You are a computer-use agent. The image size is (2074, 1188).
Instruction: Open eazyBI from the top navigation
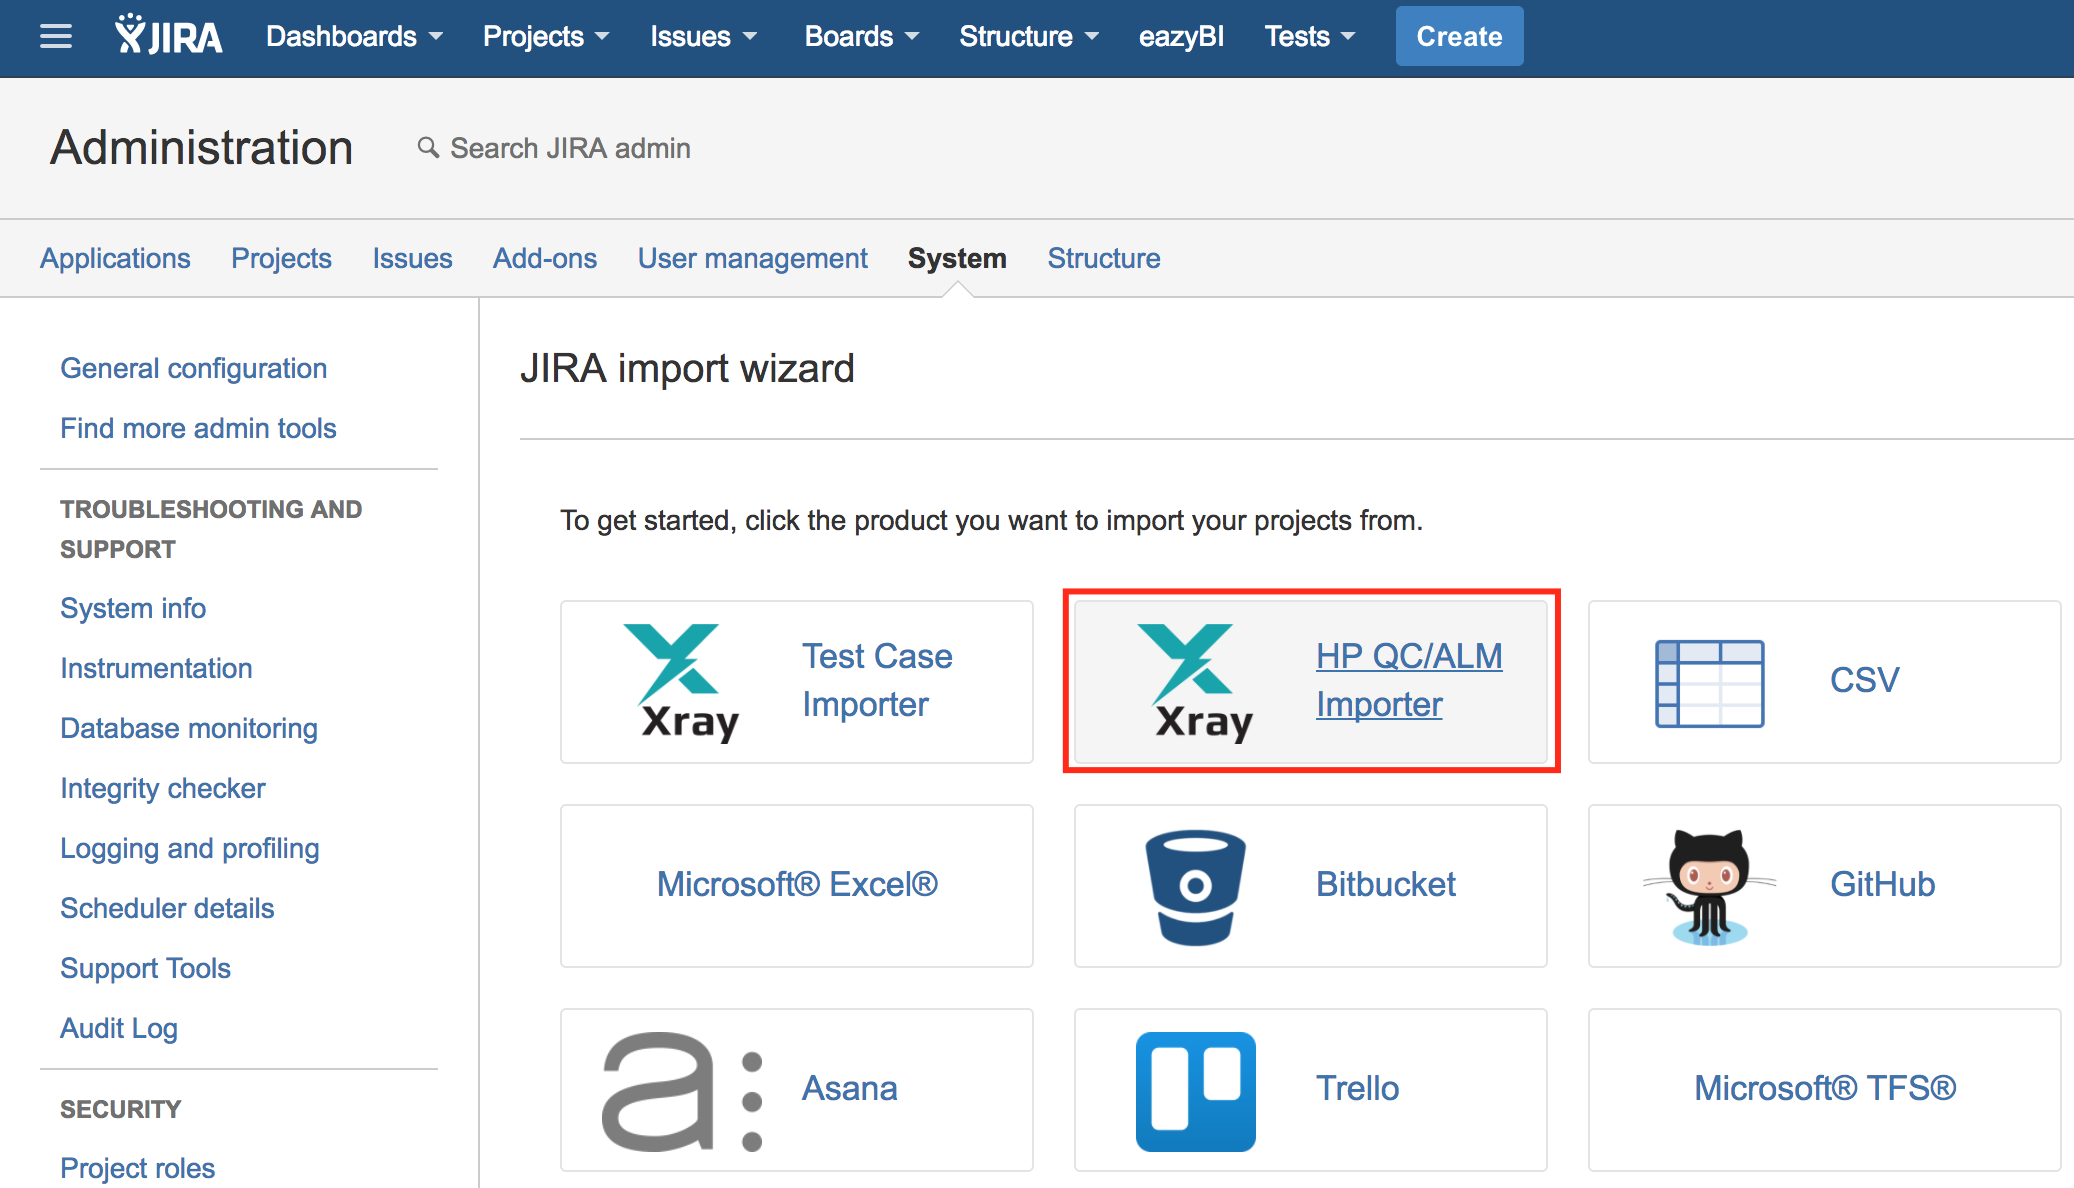point(1181,37)
